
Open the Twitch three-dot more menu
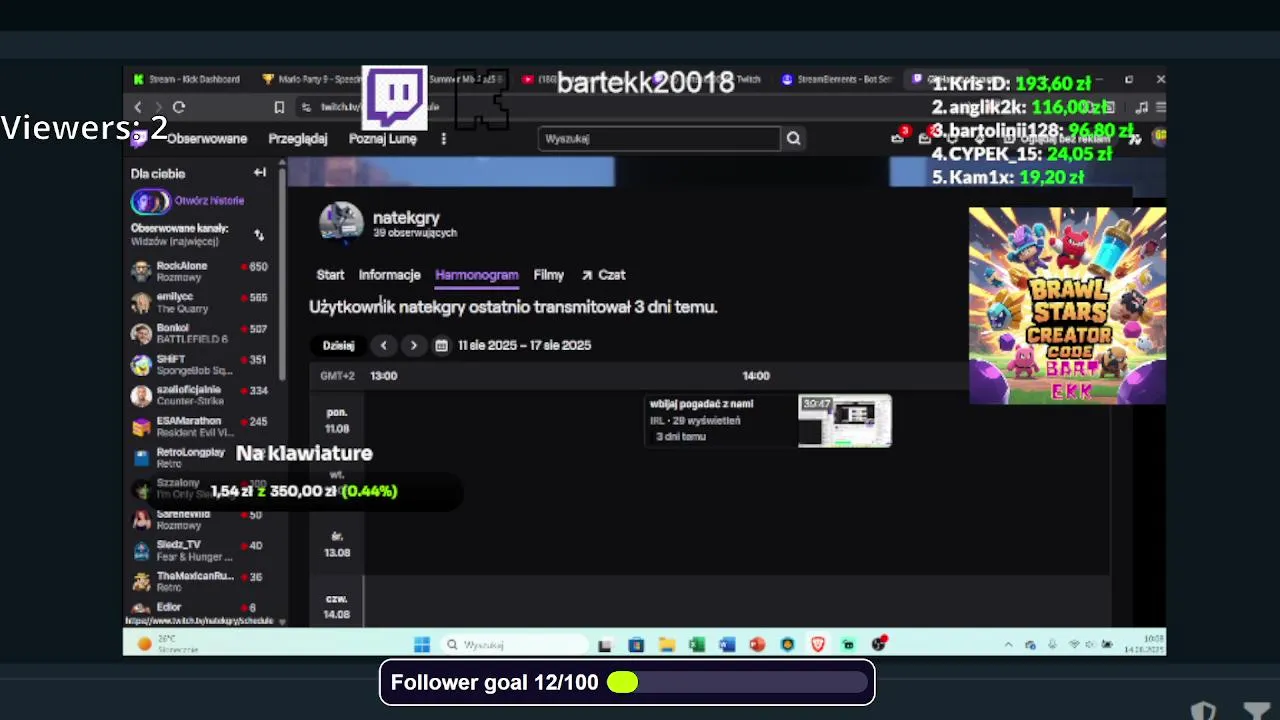(443, 139)
